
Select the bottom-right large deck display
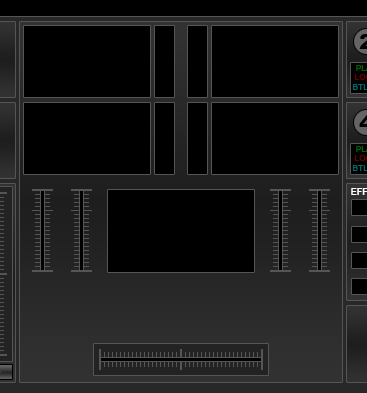(275, 138)
